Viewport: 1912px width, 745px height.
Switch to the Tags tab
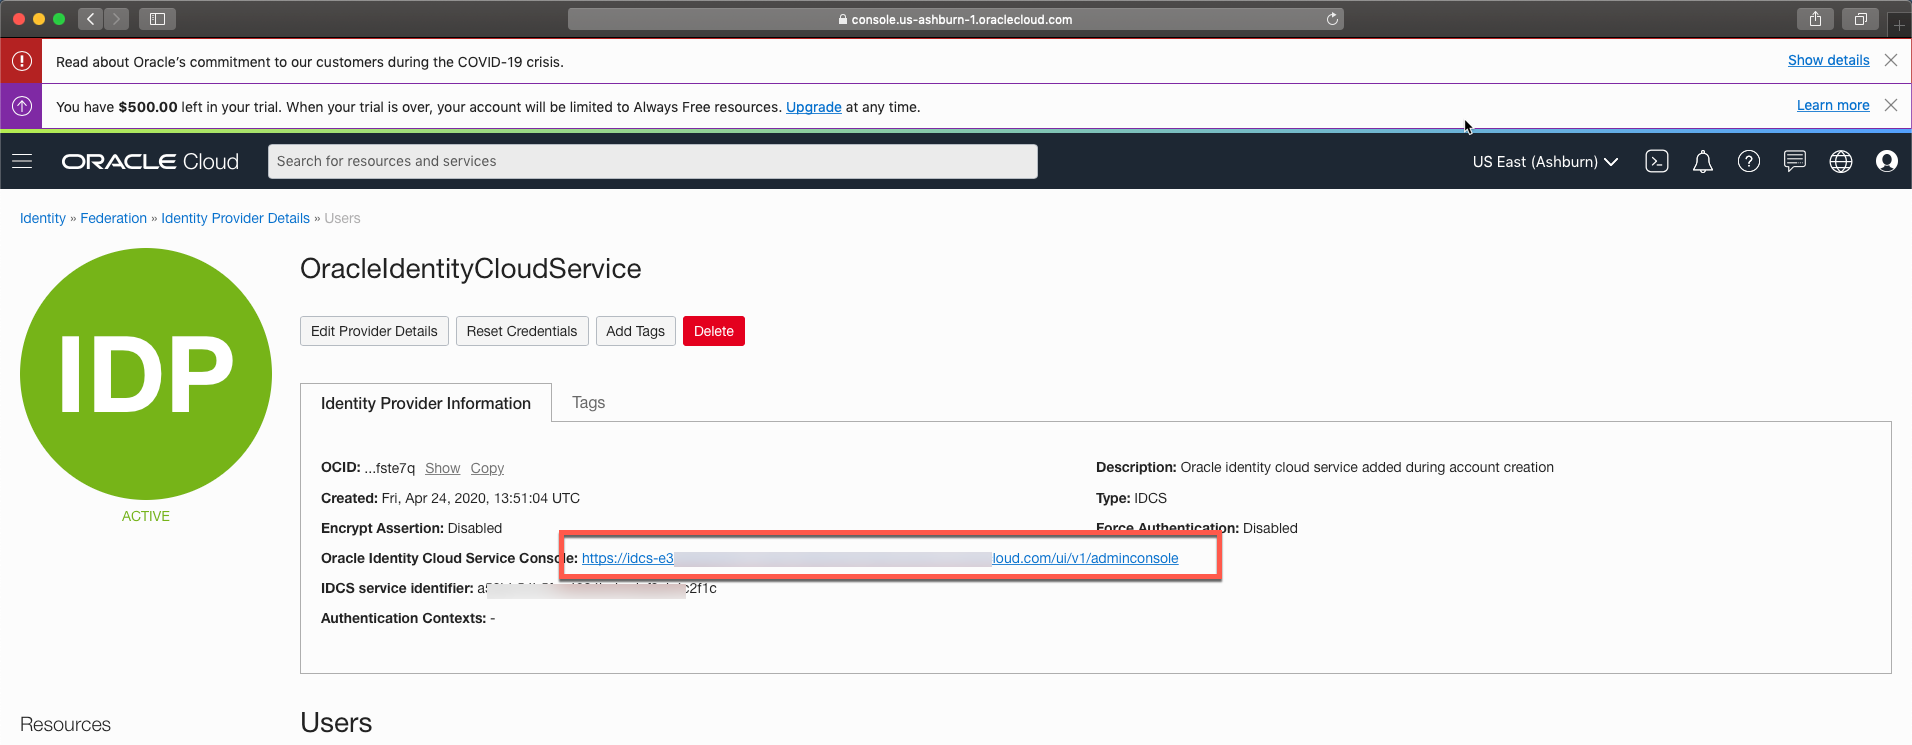[588, 402]
